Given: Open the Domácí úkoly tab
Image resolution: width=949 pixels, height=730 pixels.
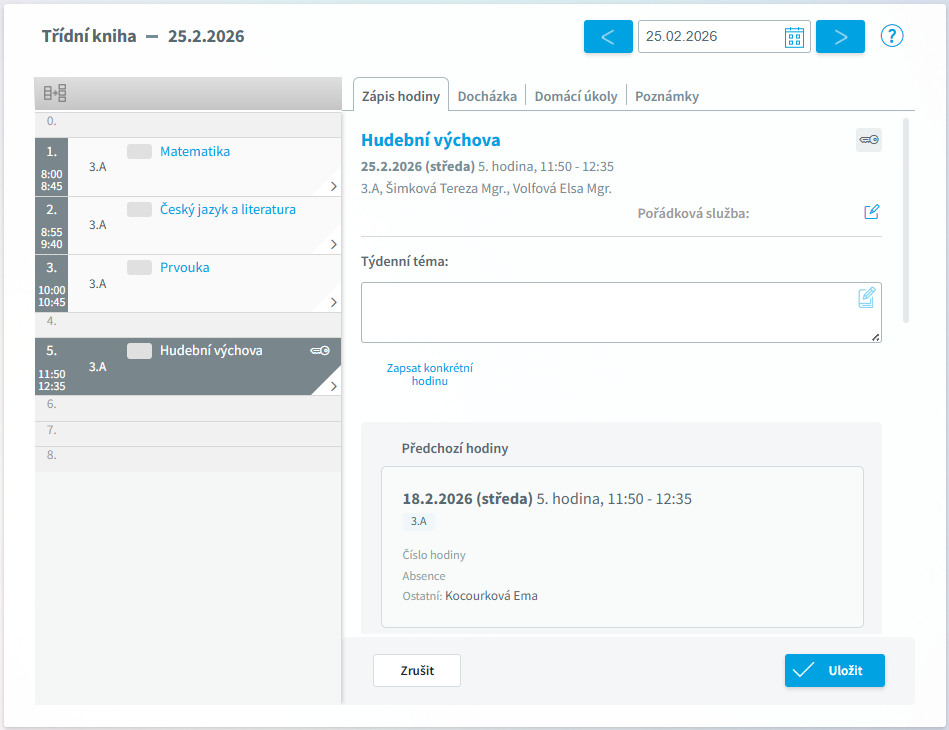Looking at the screenshot, I should [576, 96].
